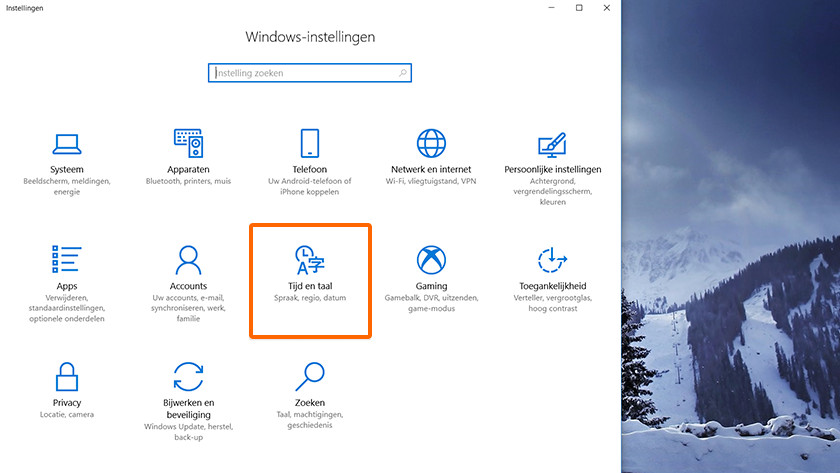Open the Apps list icon
The image size is (840, 473).
pos(67,260)
